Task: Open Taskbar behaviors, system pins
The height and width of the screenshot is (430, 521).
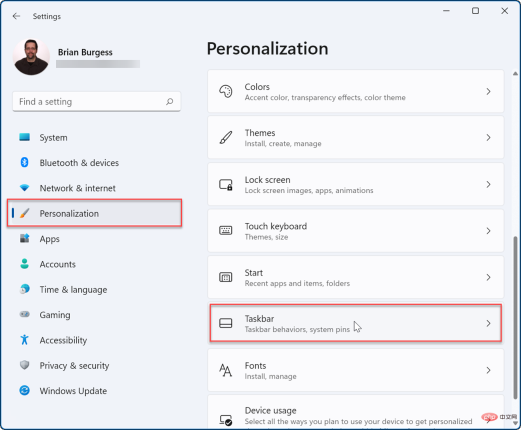Action: 356,323
